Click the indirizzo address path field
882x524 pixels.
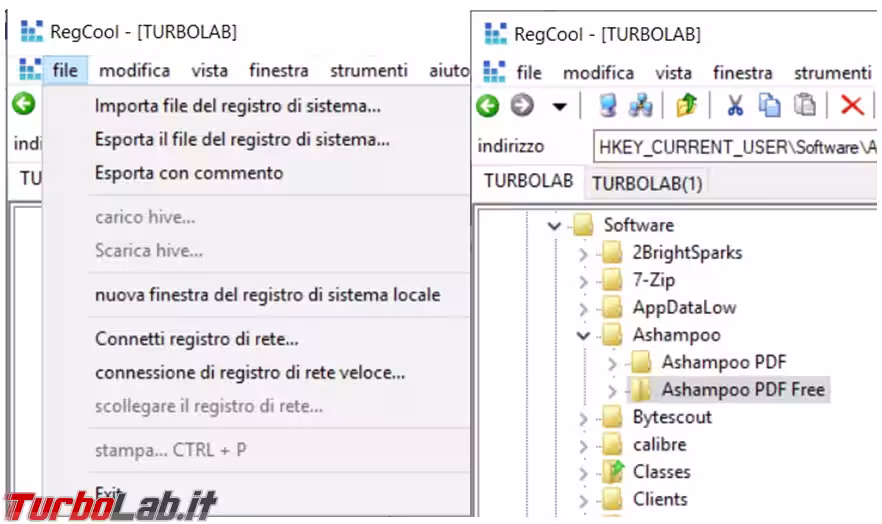(735, 147)
